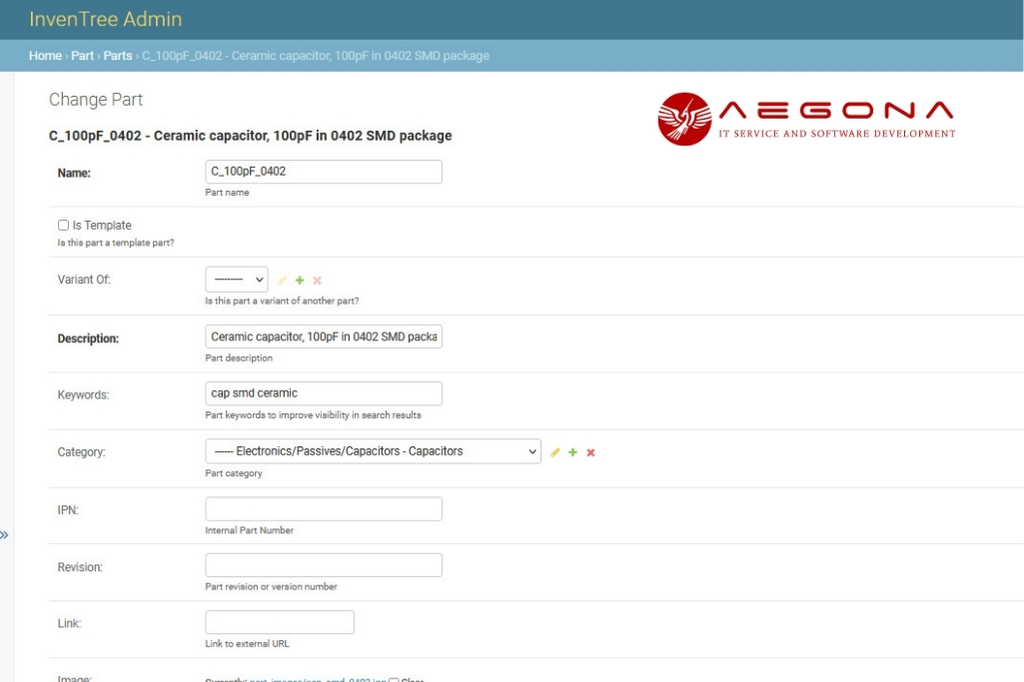The image size is (1024, 682).
Task: Click the 'Part name' help text
Action: pos(227,193)
